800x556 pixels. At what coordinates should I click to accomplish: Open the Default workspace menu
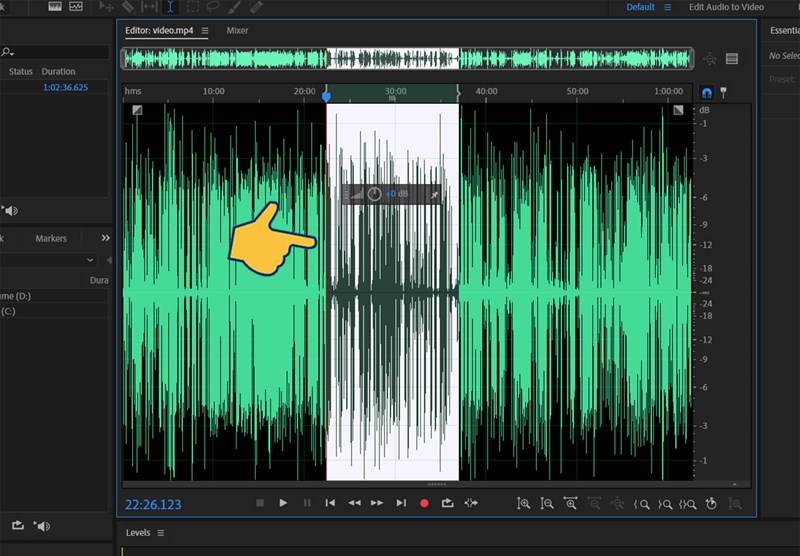click(x=669, y=7)
